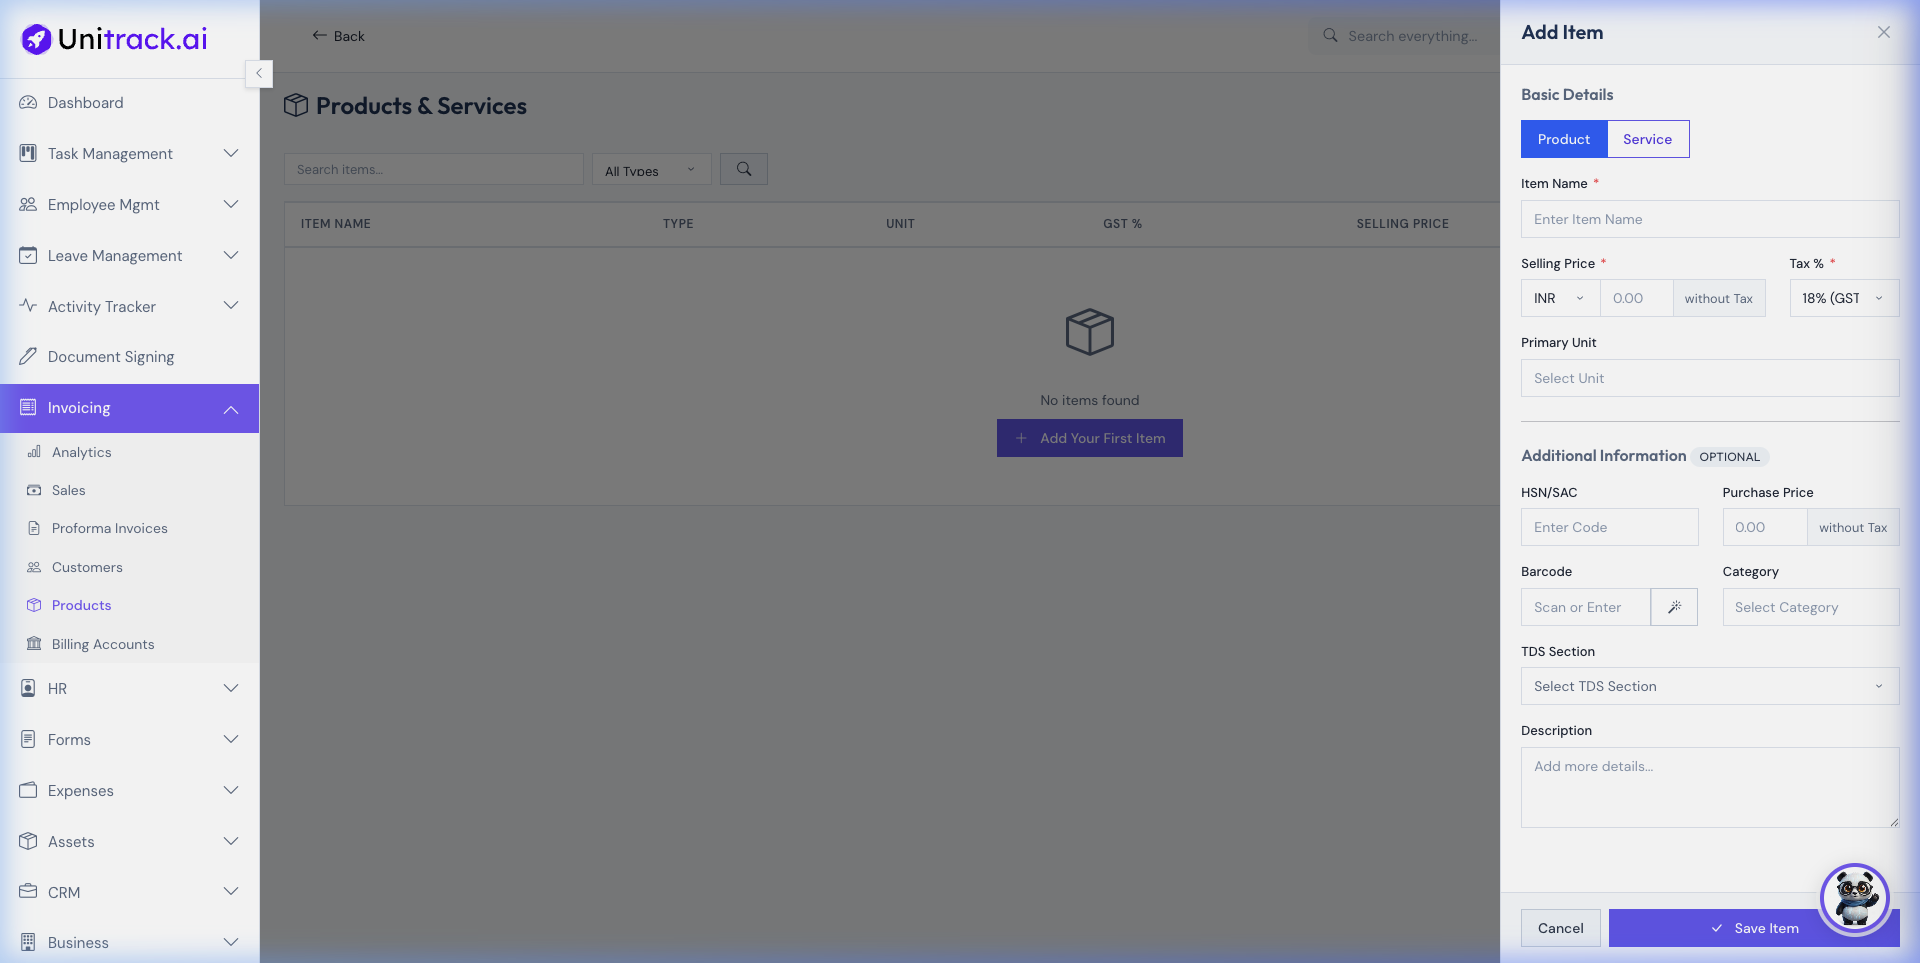Open Proforma Invoices in the sidebar
The height and width of the screenshot is (963, 1920).
(109, 528)
